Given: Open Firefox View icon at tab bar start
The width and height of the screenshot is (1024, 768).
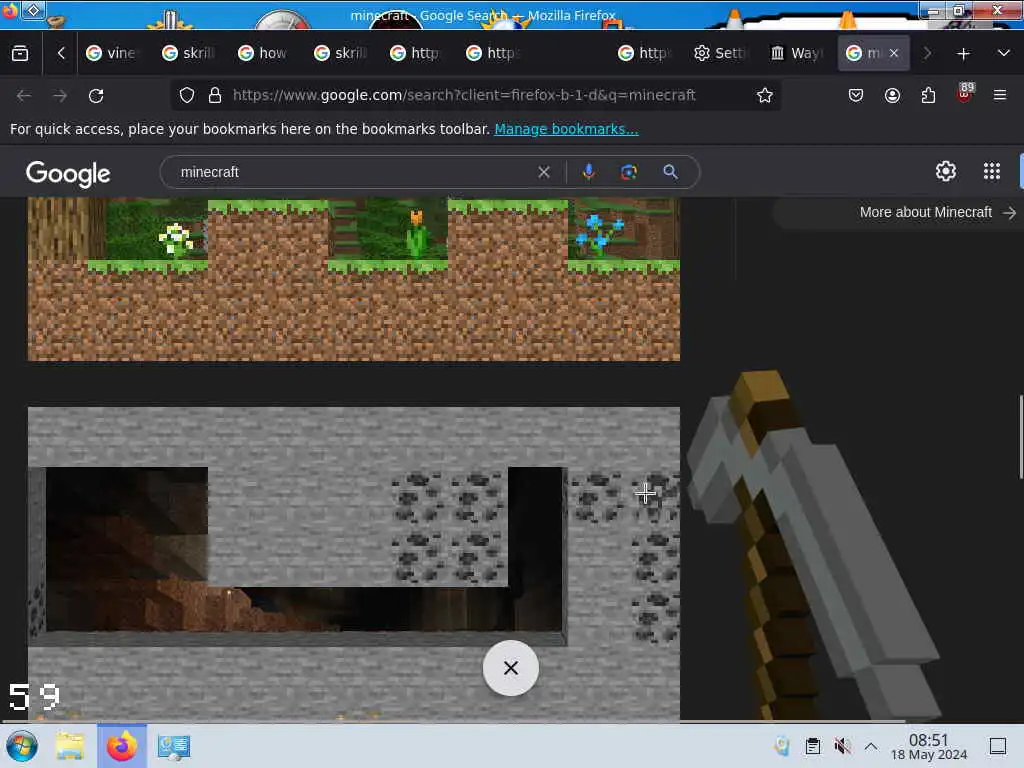Looking at the screenshot, I should [20, 53].
